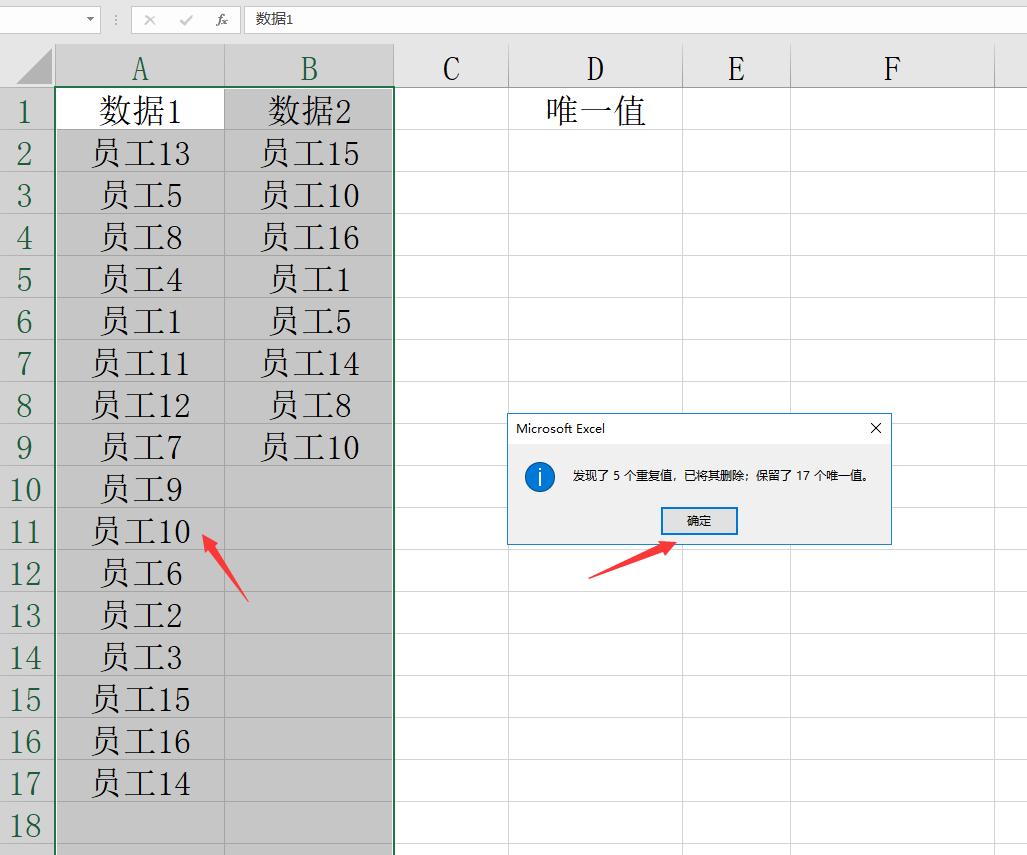The image size is (1027, 855).
Task: Select cell B9 containing 员工10
Action: [309, 447]
